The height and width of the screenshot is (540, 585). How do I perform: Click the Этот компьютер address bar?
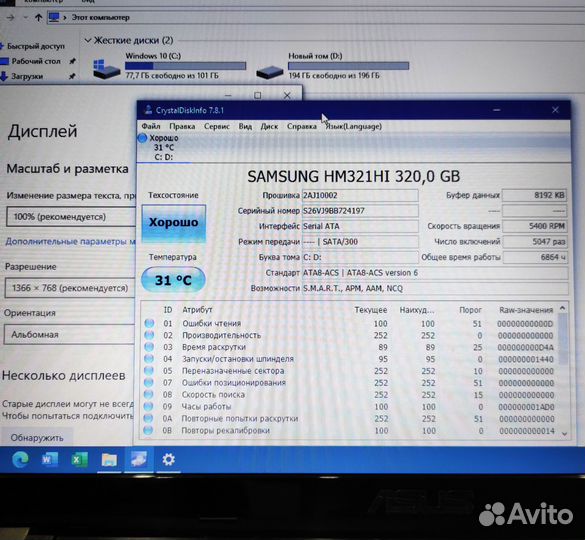coord(315,17)
